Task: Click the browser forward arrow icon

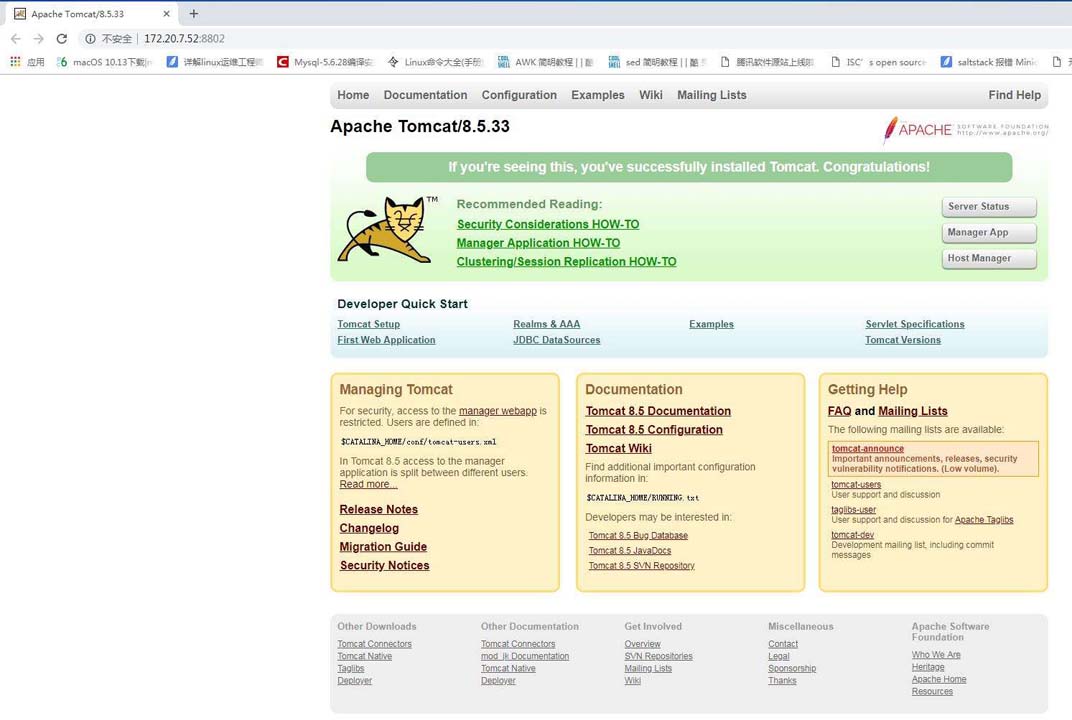Action: (38, 39)
